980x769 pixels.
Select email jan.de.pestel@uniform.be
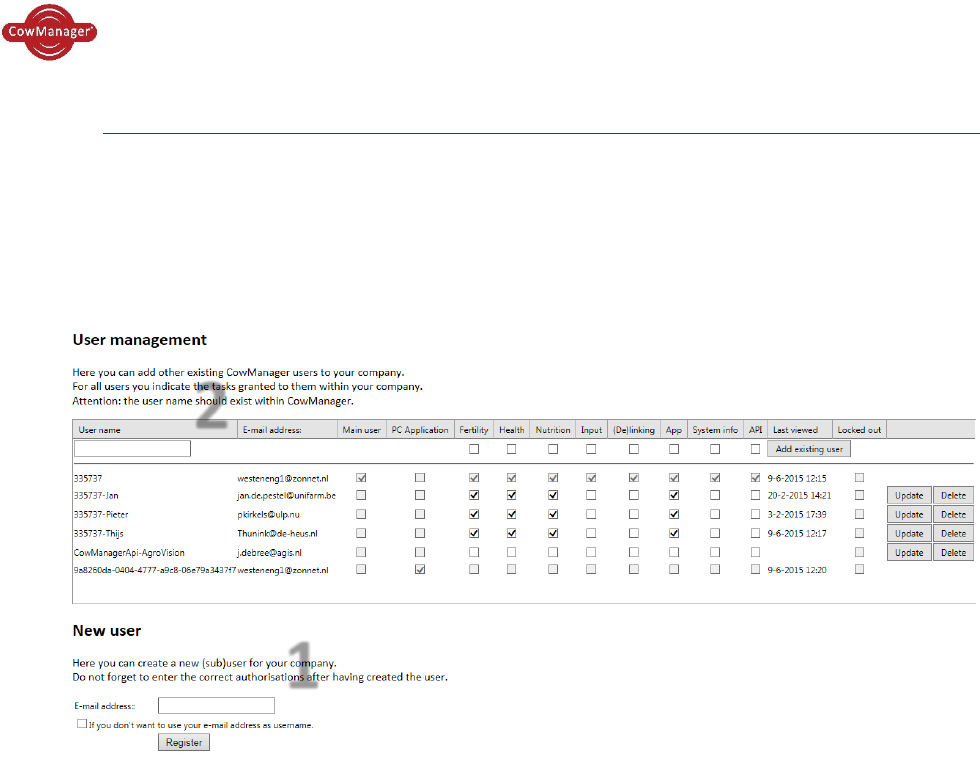[286, 495]
